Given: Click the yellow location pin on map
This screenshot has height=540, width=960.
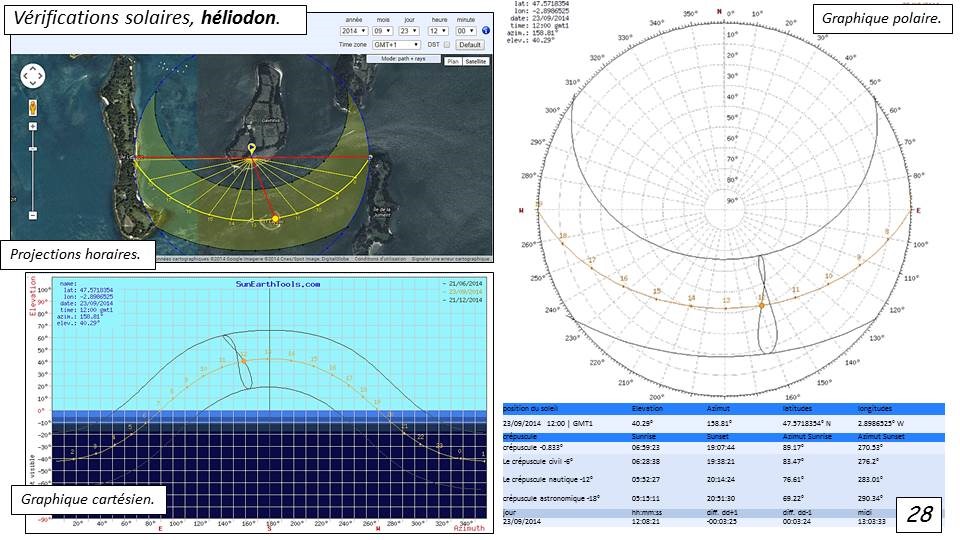Looking at the screenshot, I should (252, 150).
